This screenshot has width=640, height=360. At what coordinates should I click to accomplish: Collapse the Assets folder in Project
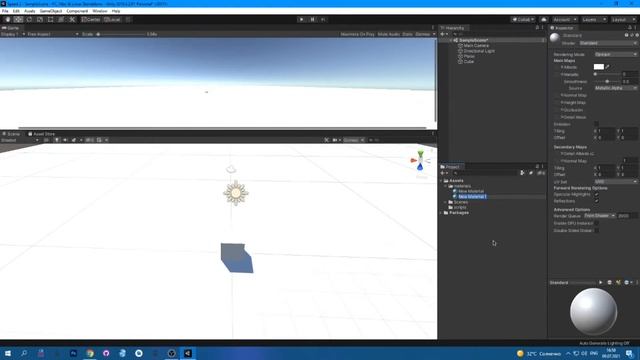(441, 180)
